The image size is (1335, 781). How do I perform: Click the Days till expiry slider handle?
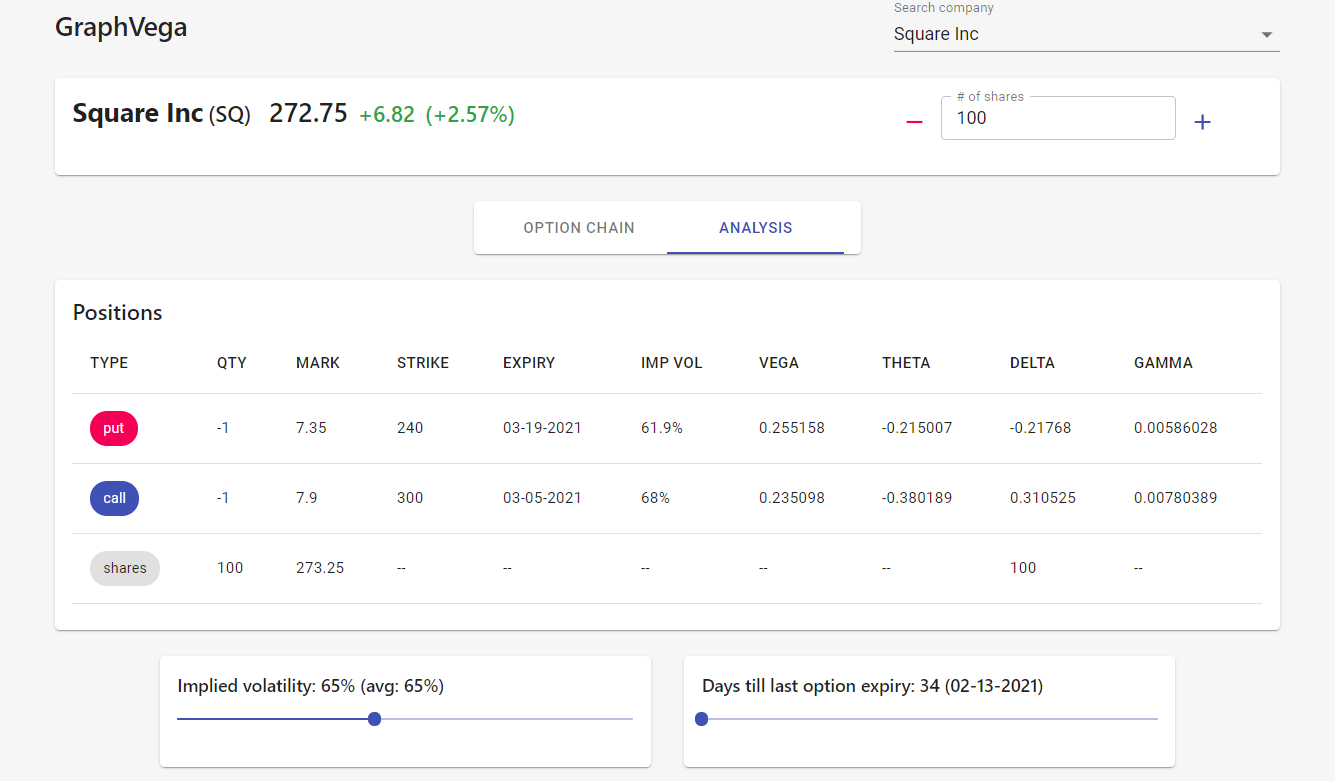point(701,719)
